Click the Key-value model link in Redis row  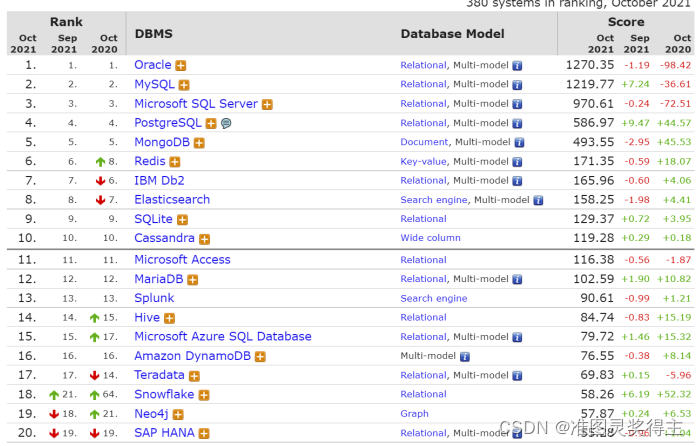point(424,161)
